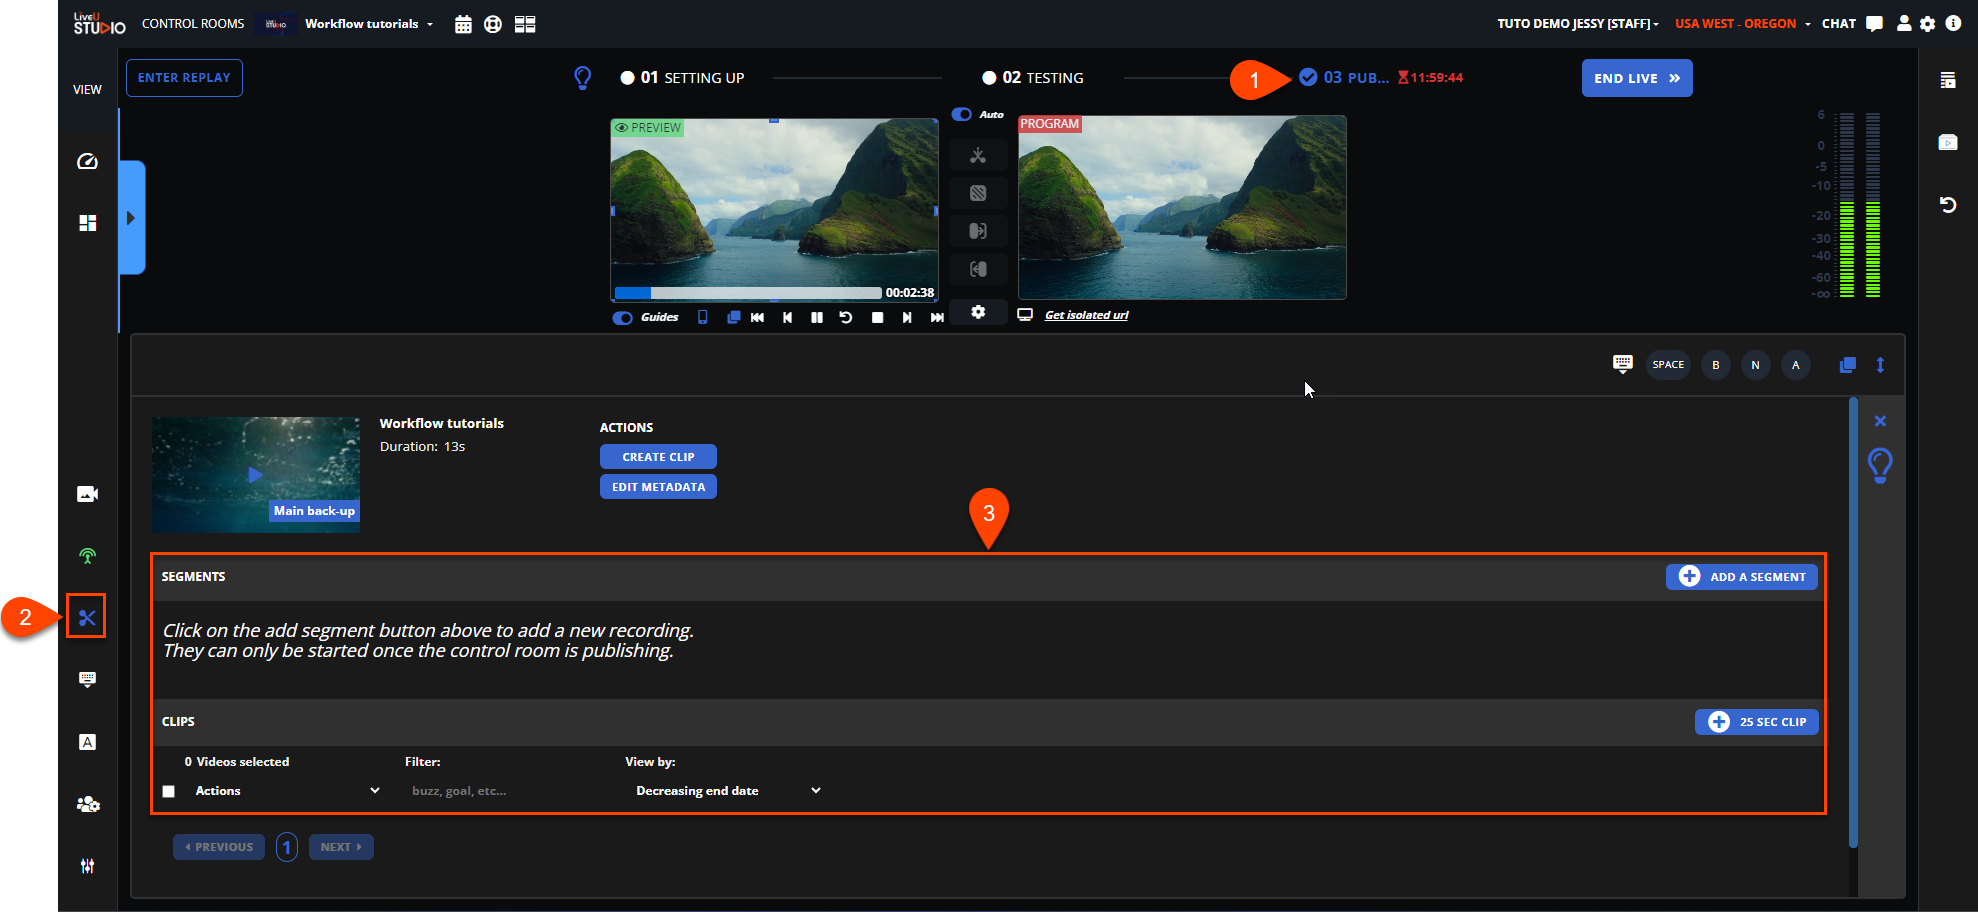
Task: Open the clips Actions dropdown
Action: click(x=287, y=791)
